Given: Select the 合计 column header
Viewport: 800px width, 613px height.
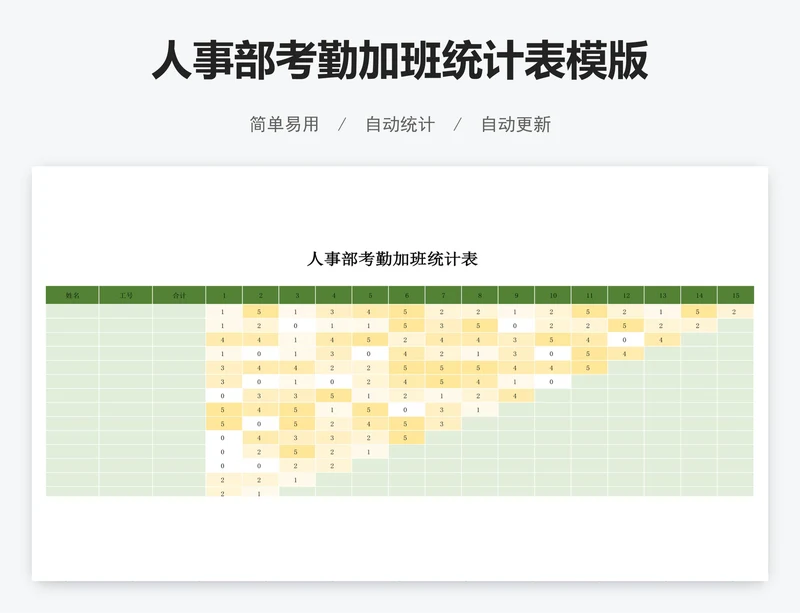Looking at the screenshot, I should (179, 296).
